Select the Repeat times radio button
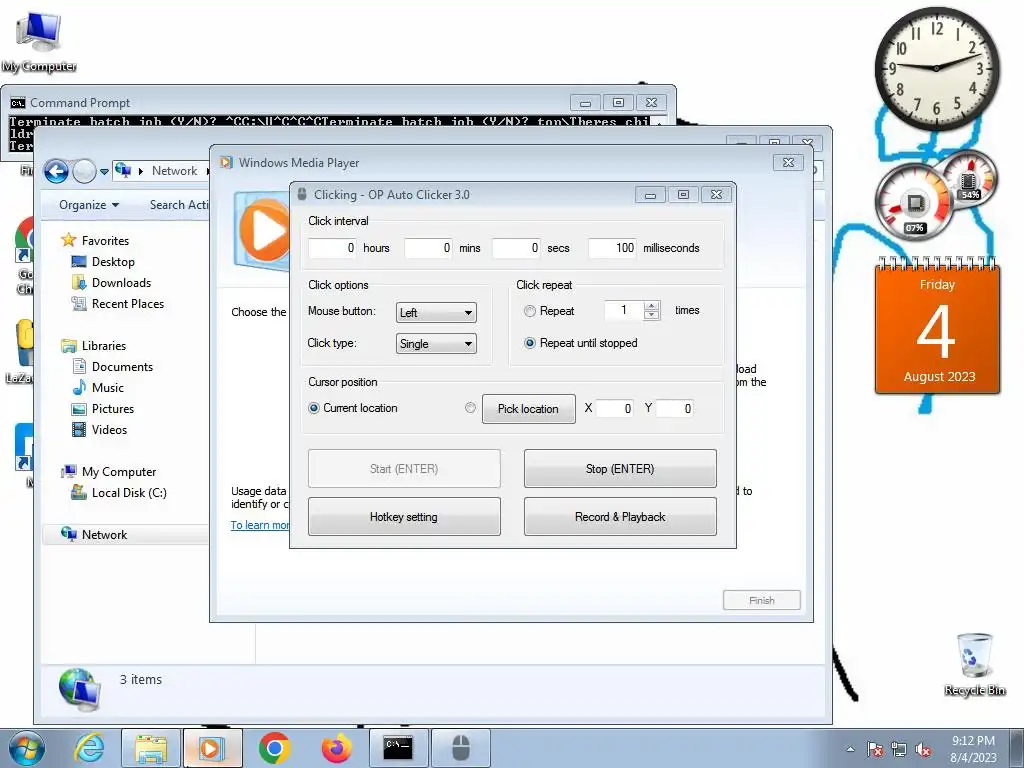This screenshot has height=768, width=1024. tap(530, 311)
